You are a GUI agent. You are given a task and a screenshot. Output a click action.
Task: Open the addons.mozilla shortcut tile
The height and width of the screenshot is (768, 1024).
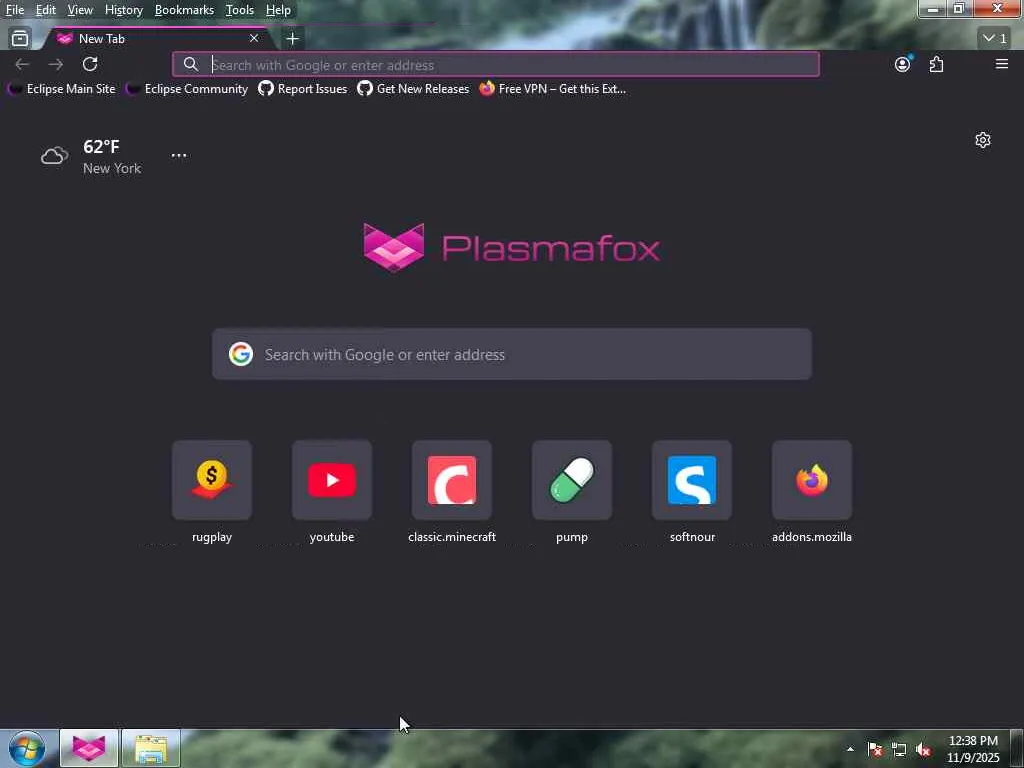(x=812, y=480)
